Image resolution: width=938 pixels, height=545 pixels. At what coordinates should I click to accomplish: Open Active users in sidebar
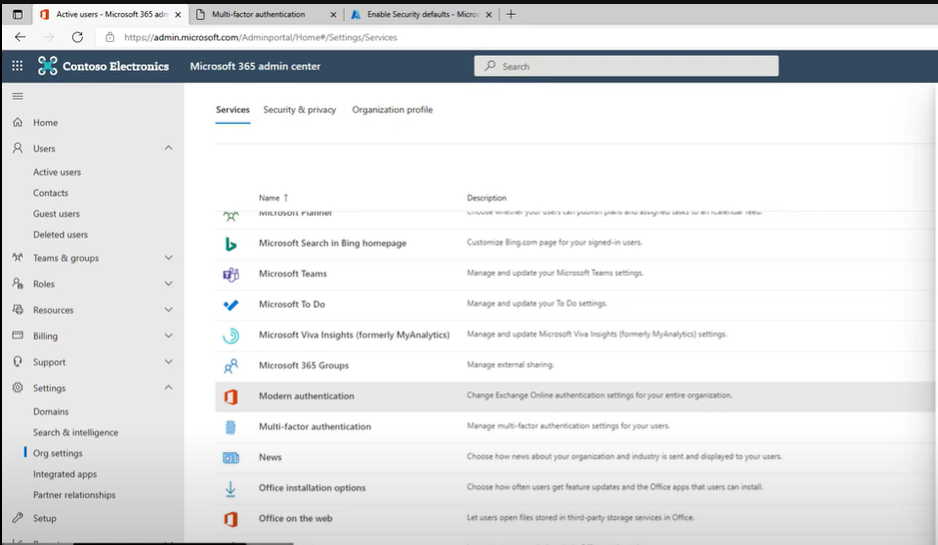57,172
